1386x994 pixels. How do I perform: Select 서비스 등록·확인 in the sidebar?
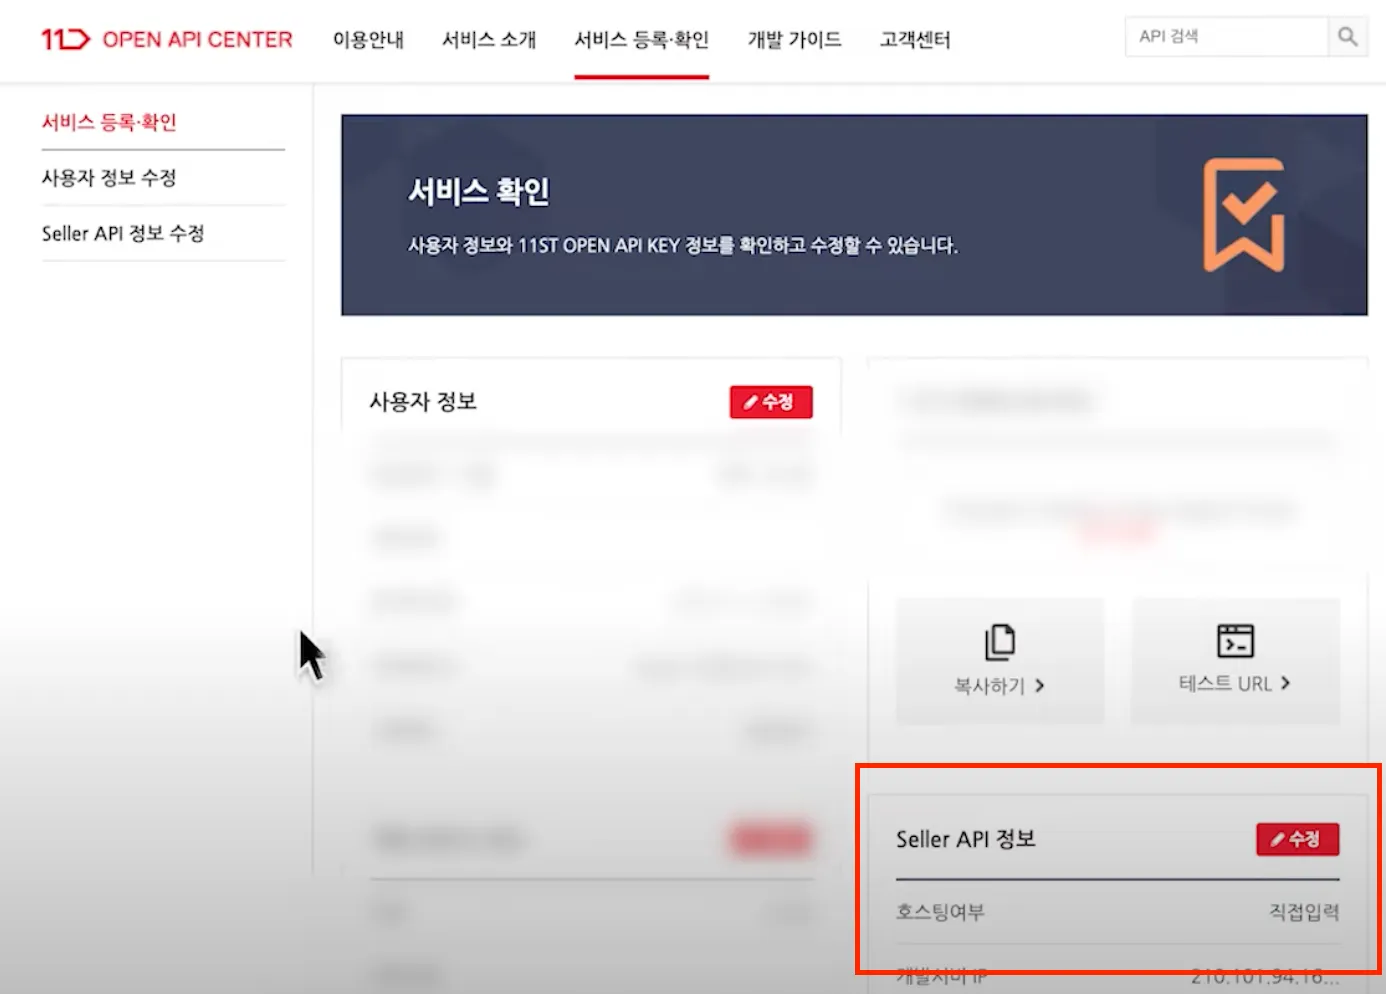pos(109,122)
